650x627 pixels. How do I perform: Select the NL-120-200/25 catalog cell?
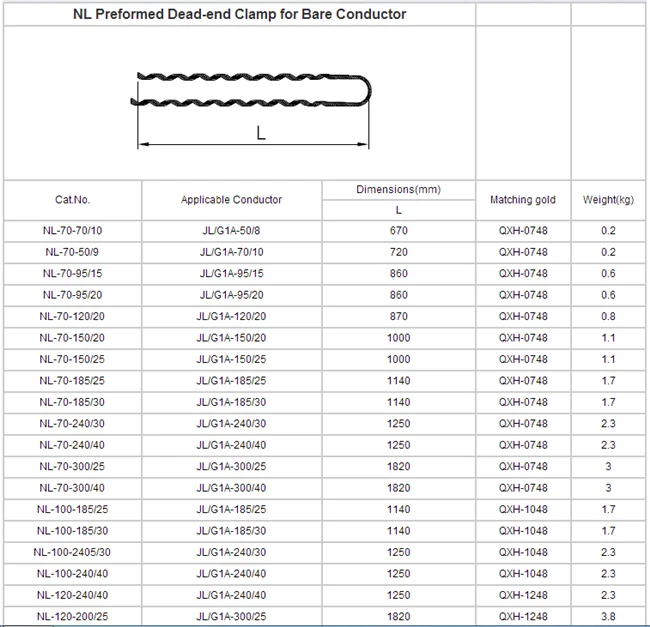click(x=73, y=616)
